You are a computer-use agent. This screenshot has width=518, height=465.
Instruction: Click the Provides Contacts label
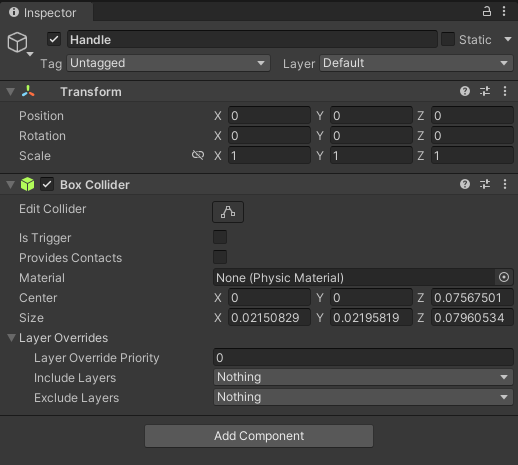pyautogui.click(x=70, y=258)
